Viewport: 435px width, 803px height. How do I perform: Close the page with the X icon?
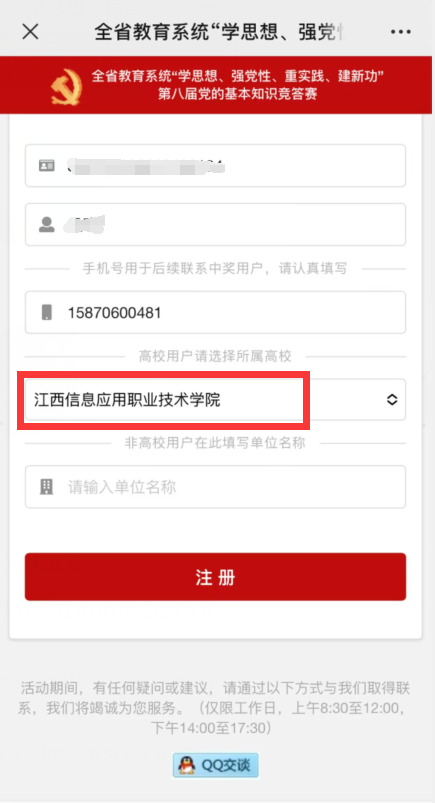click(x=30, y=32)
